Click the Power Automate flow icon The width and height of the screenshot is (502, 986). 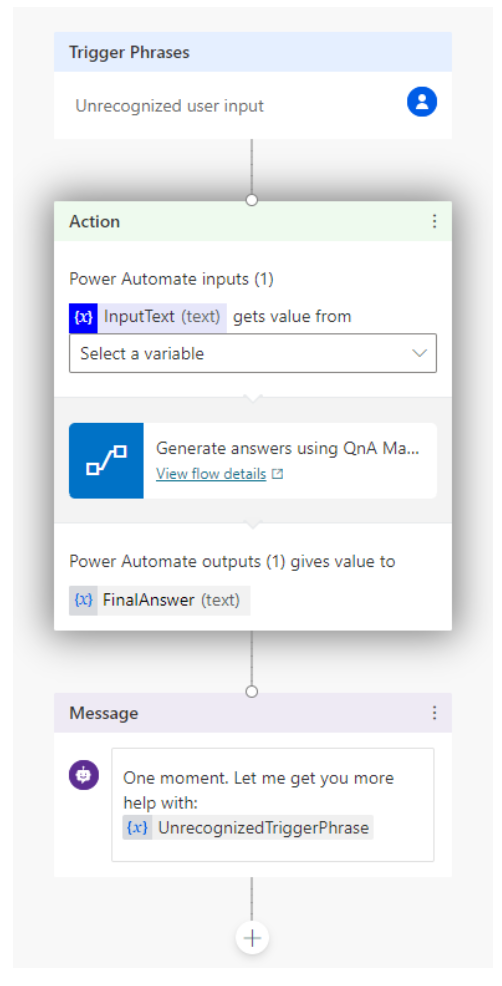tap(106, 461)
